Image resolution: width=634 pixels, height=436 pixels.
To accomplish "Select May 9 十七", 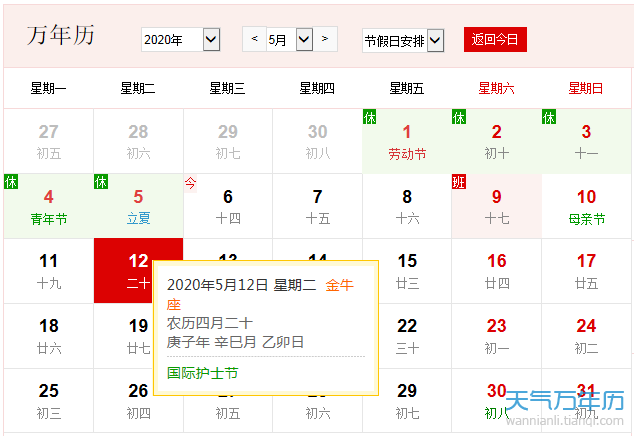I will pos(497,206).
